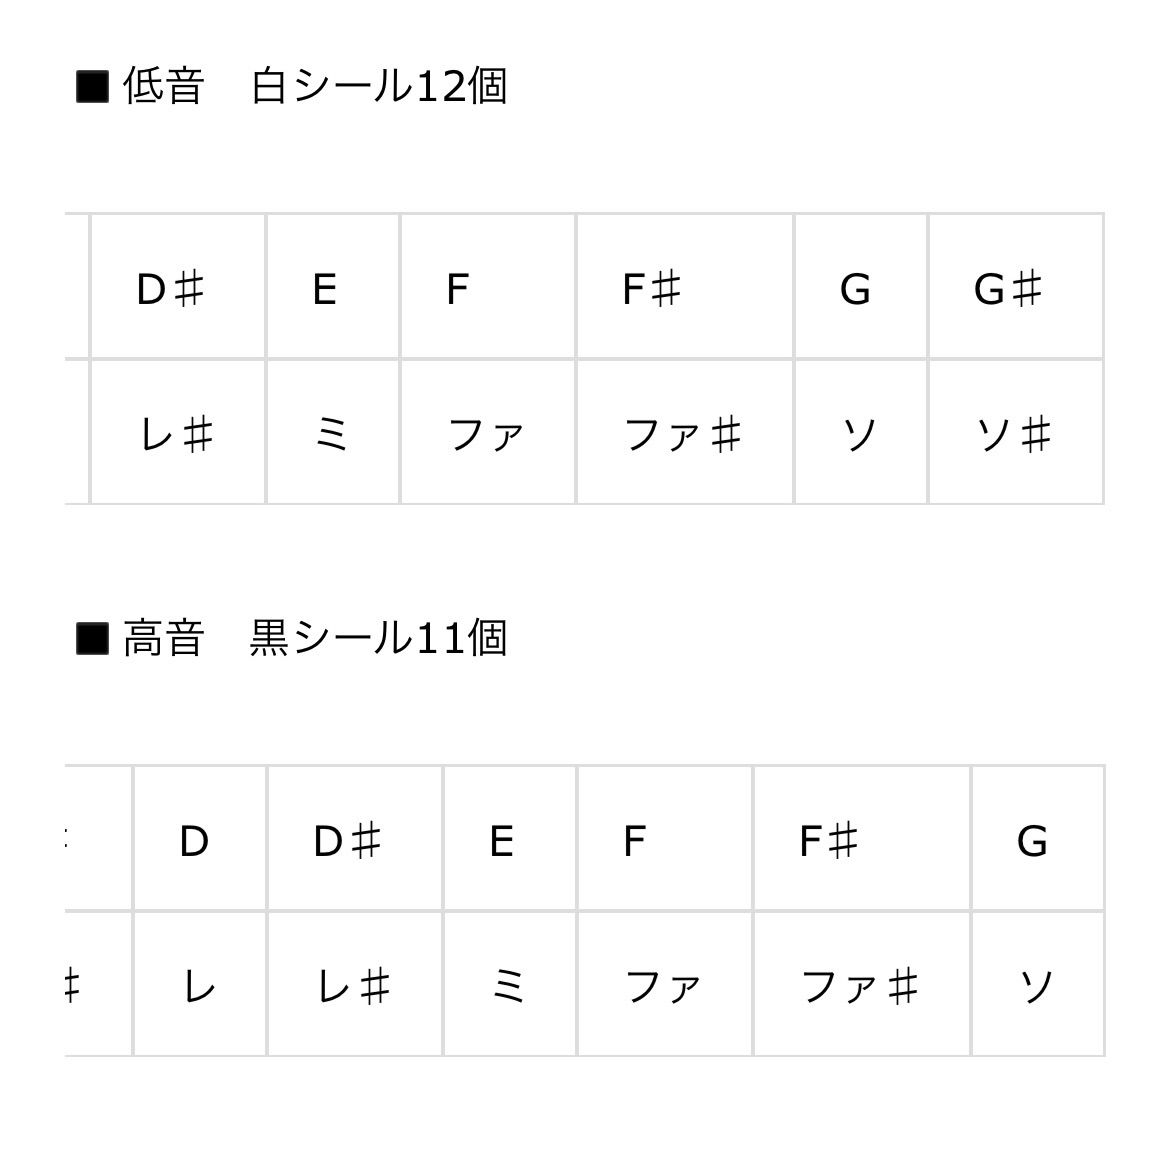1170x1170 pixels.
Task: Click the レ♯ cell in the 低音 table
Action: tap(178, 434)
